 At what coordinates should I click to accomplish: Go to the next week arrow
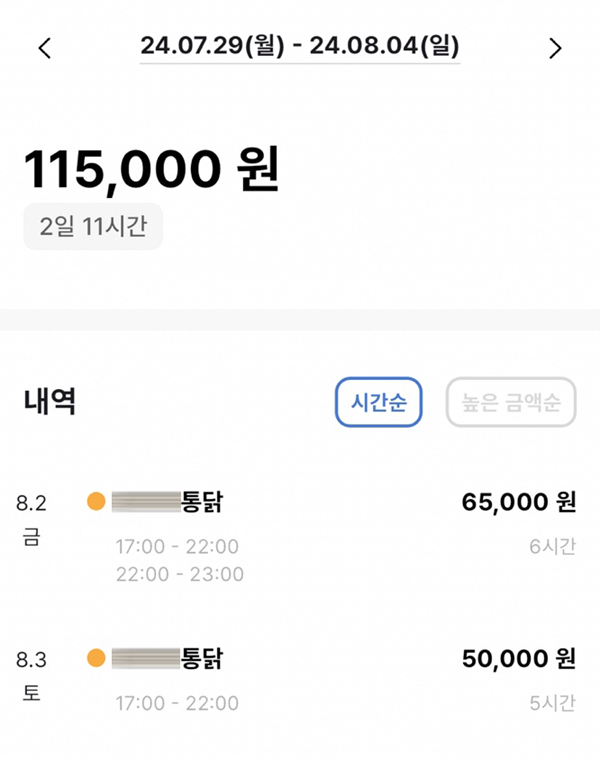[x=556, y=48]
